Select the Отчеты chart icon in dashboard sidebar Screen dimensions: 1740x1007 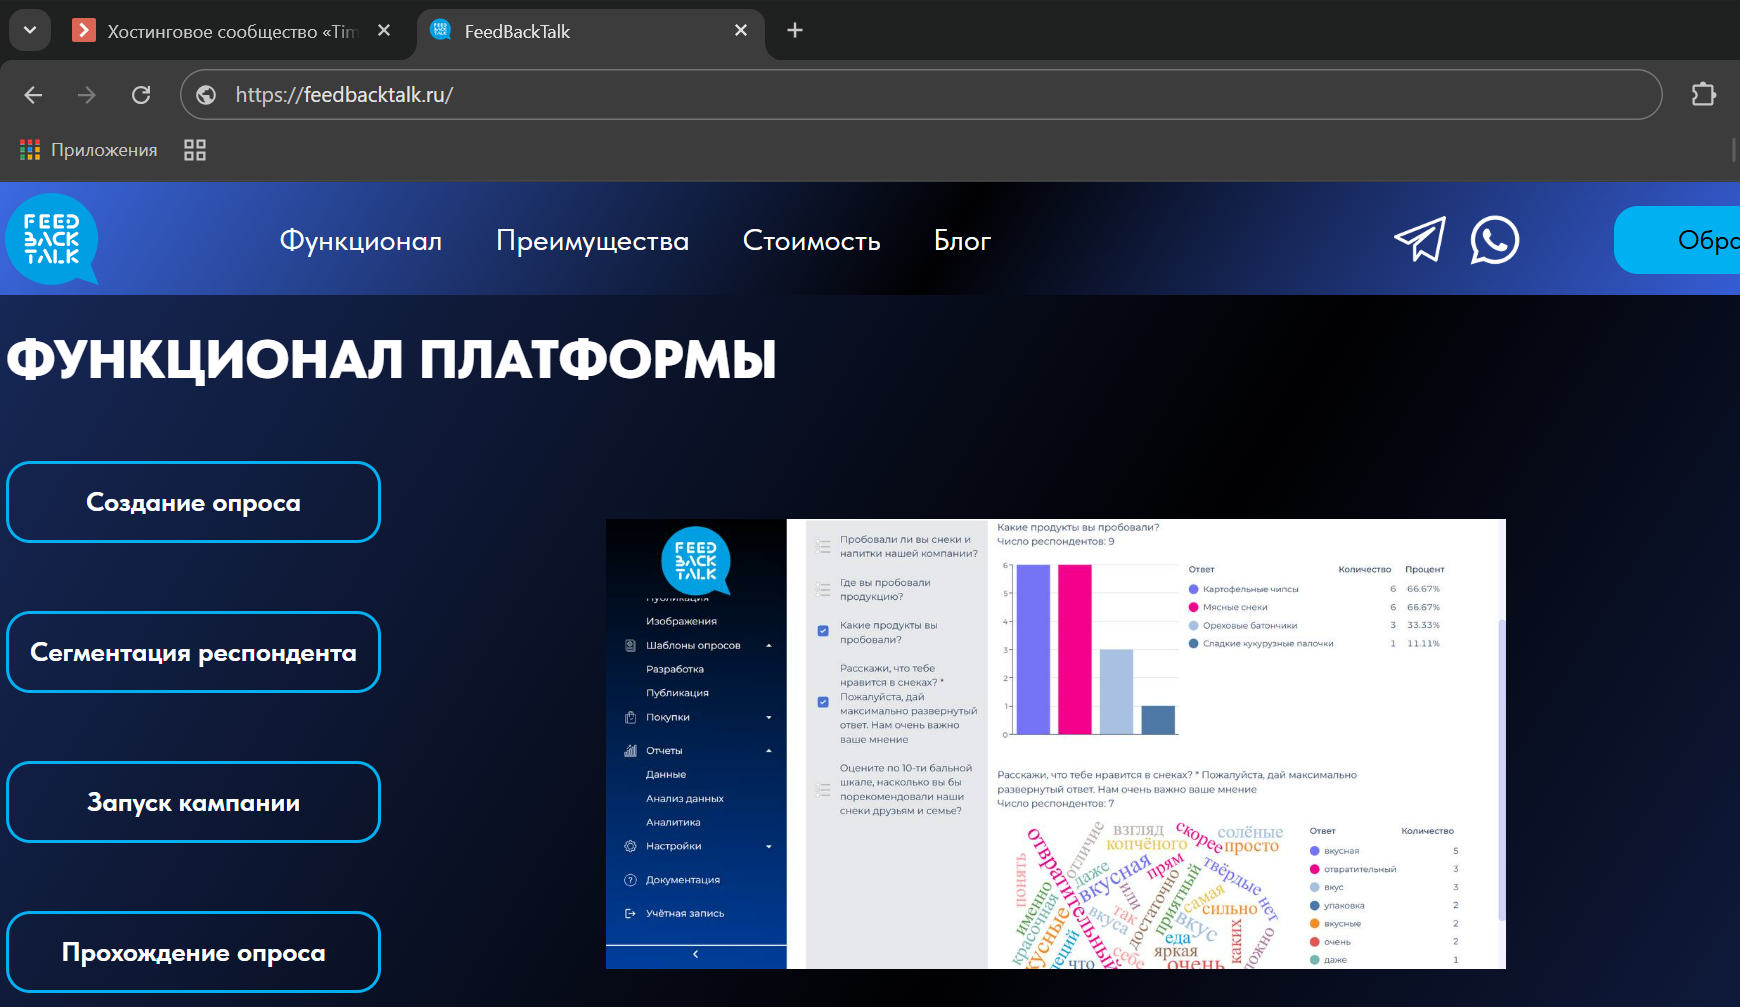coord(629,750)
